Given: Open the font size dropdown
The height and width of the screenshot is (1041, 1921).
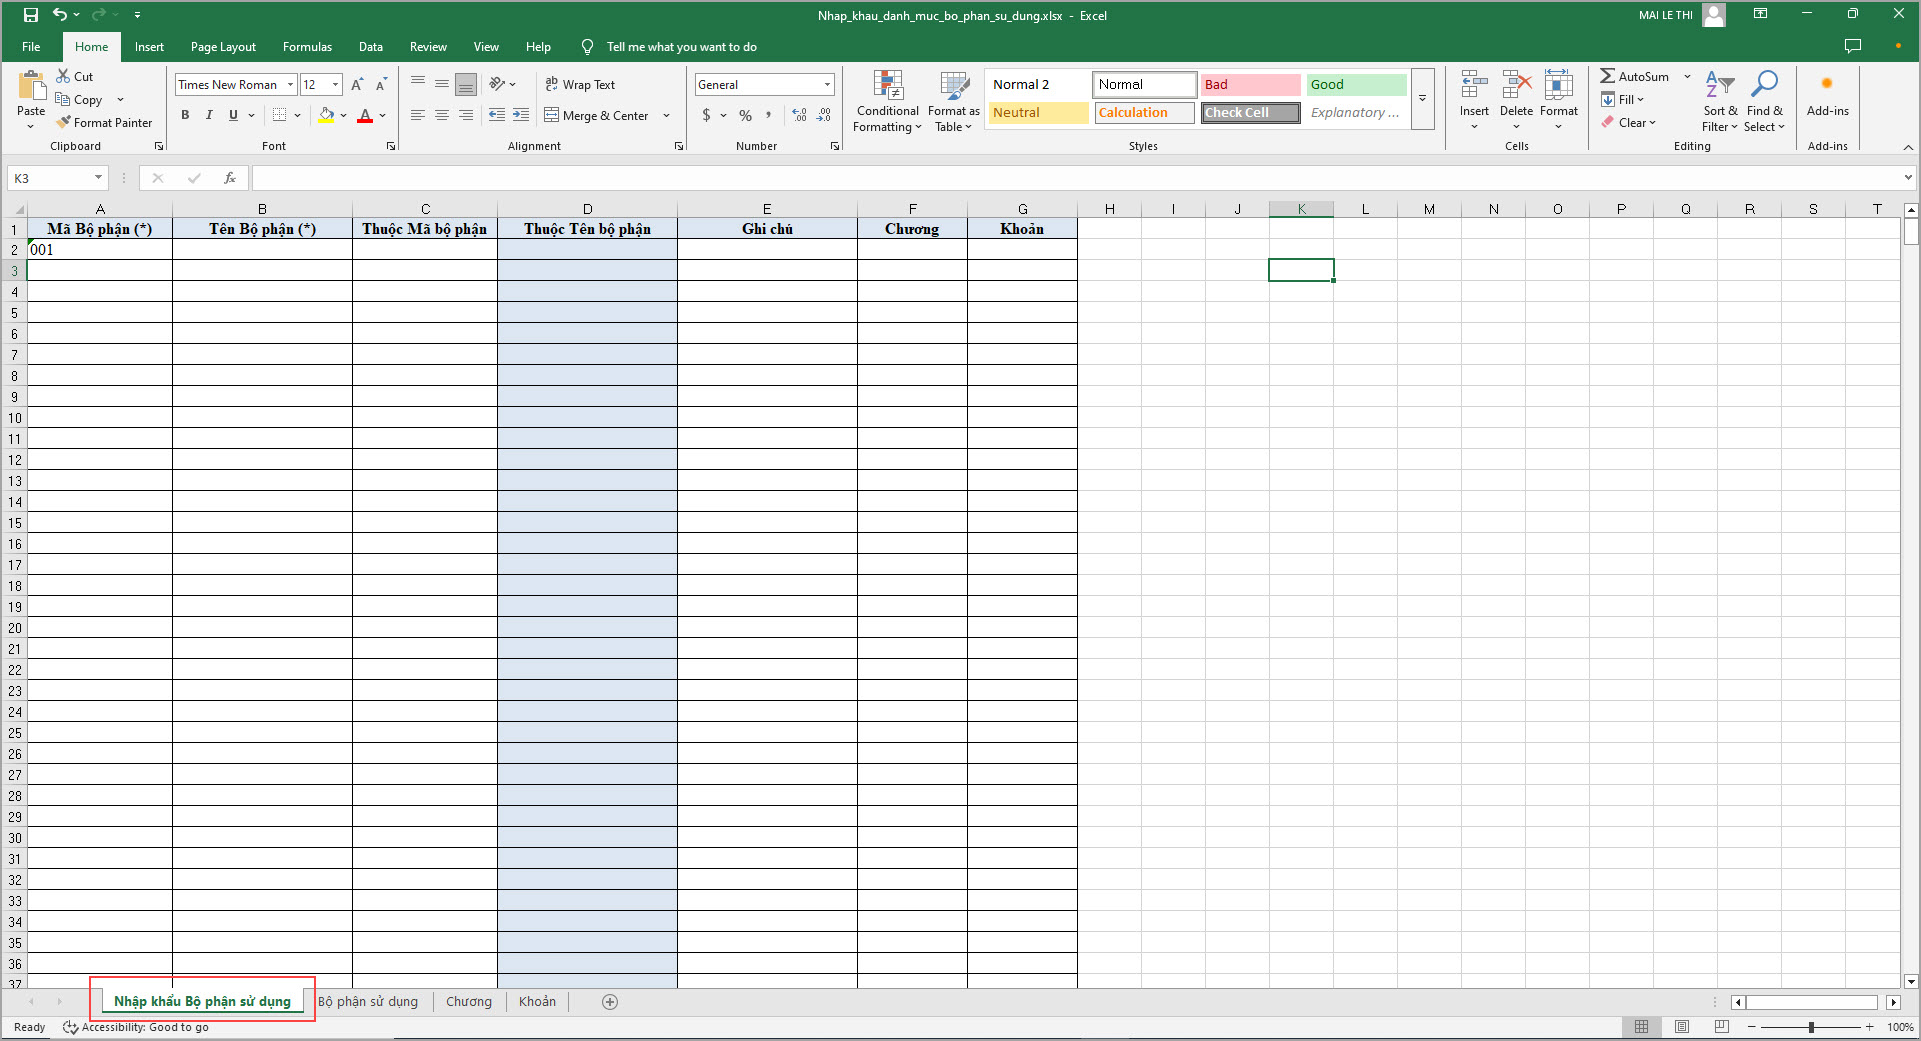Looking at the screenshot, I should [336, 85].
